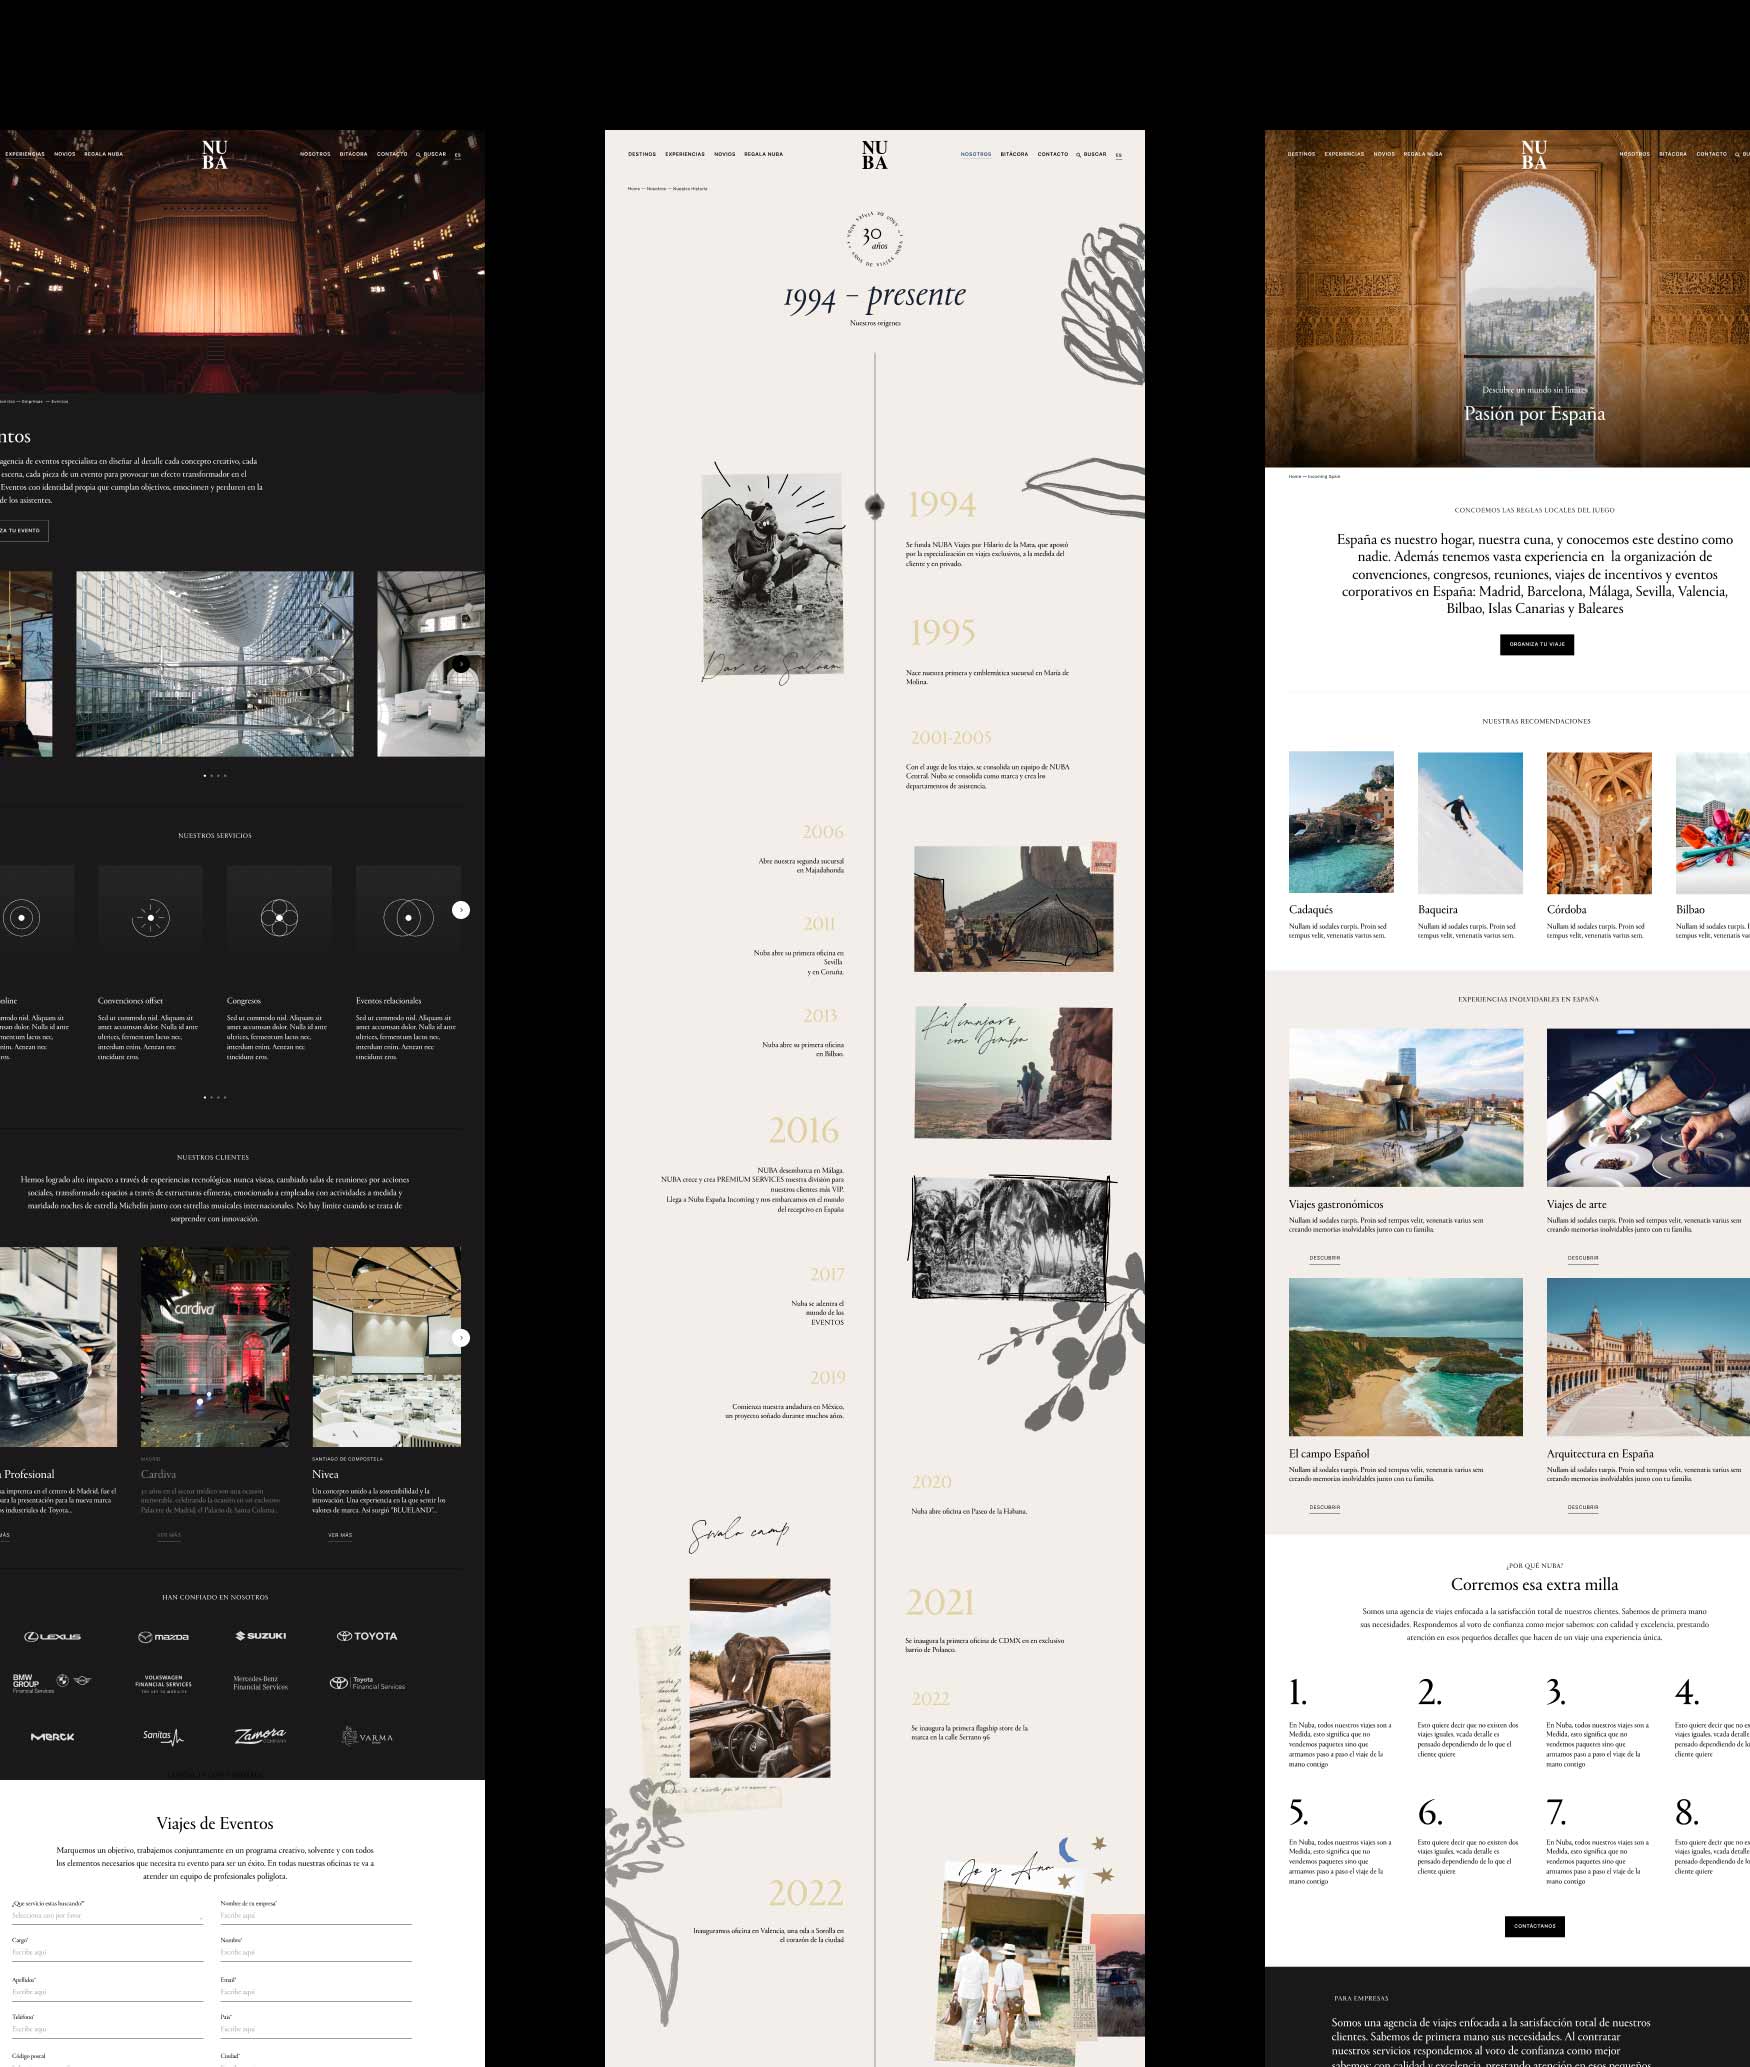Click 'Descubrir' under El campo Español
Viewport: 1750px width, 2067px height.
1324,1507
